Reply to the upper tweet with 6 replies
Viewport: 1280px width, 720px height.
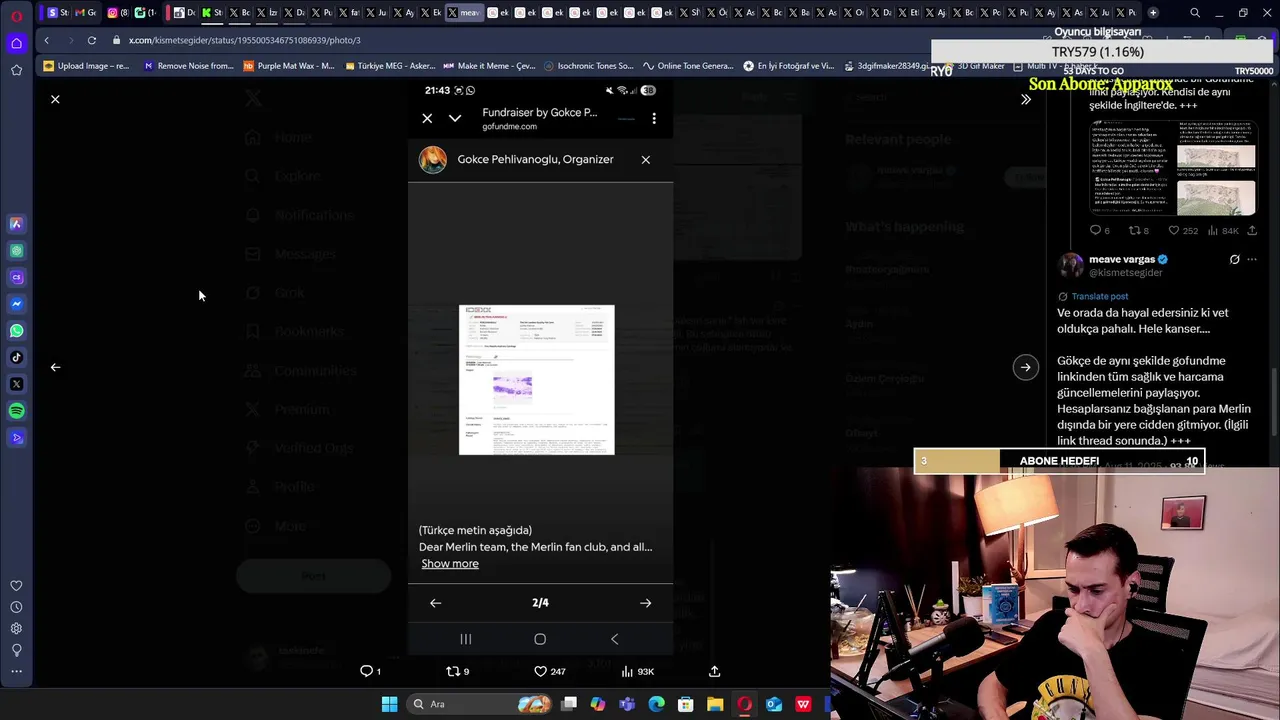point(1099,231)
